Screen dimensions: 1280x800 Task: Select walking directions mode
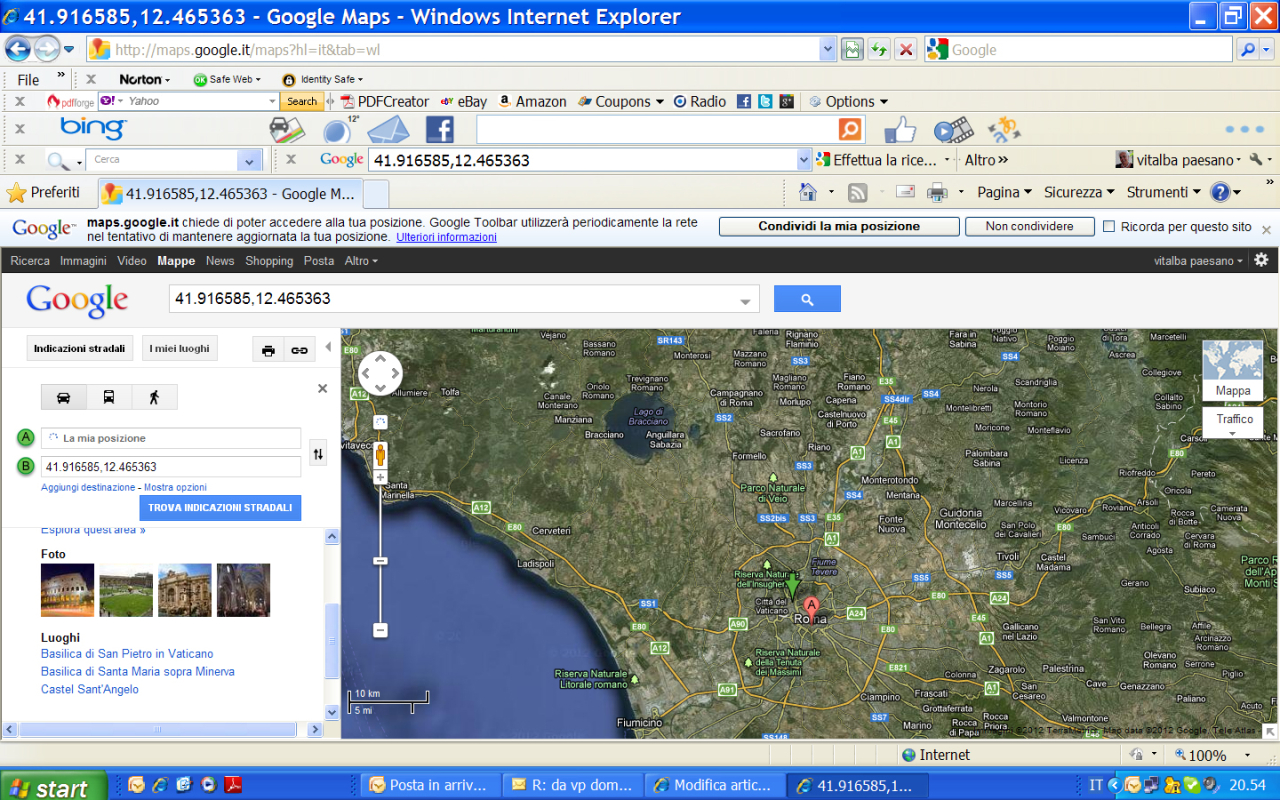[154, 397]
